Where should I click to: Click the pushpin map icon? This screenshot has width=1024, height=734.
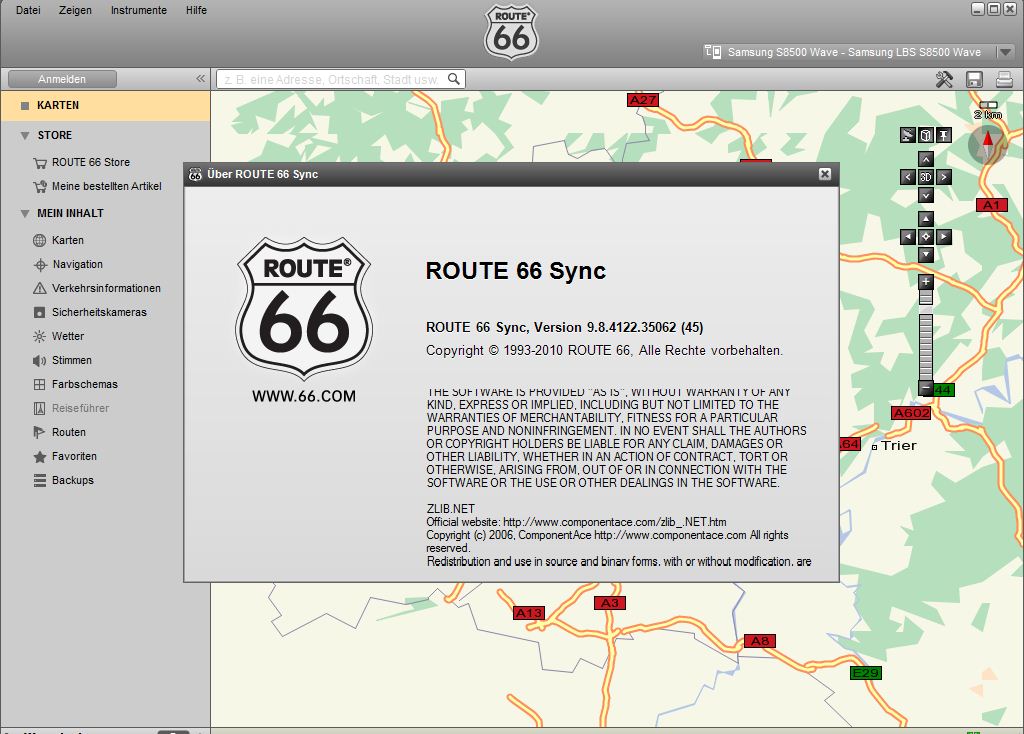click(944, 135)
